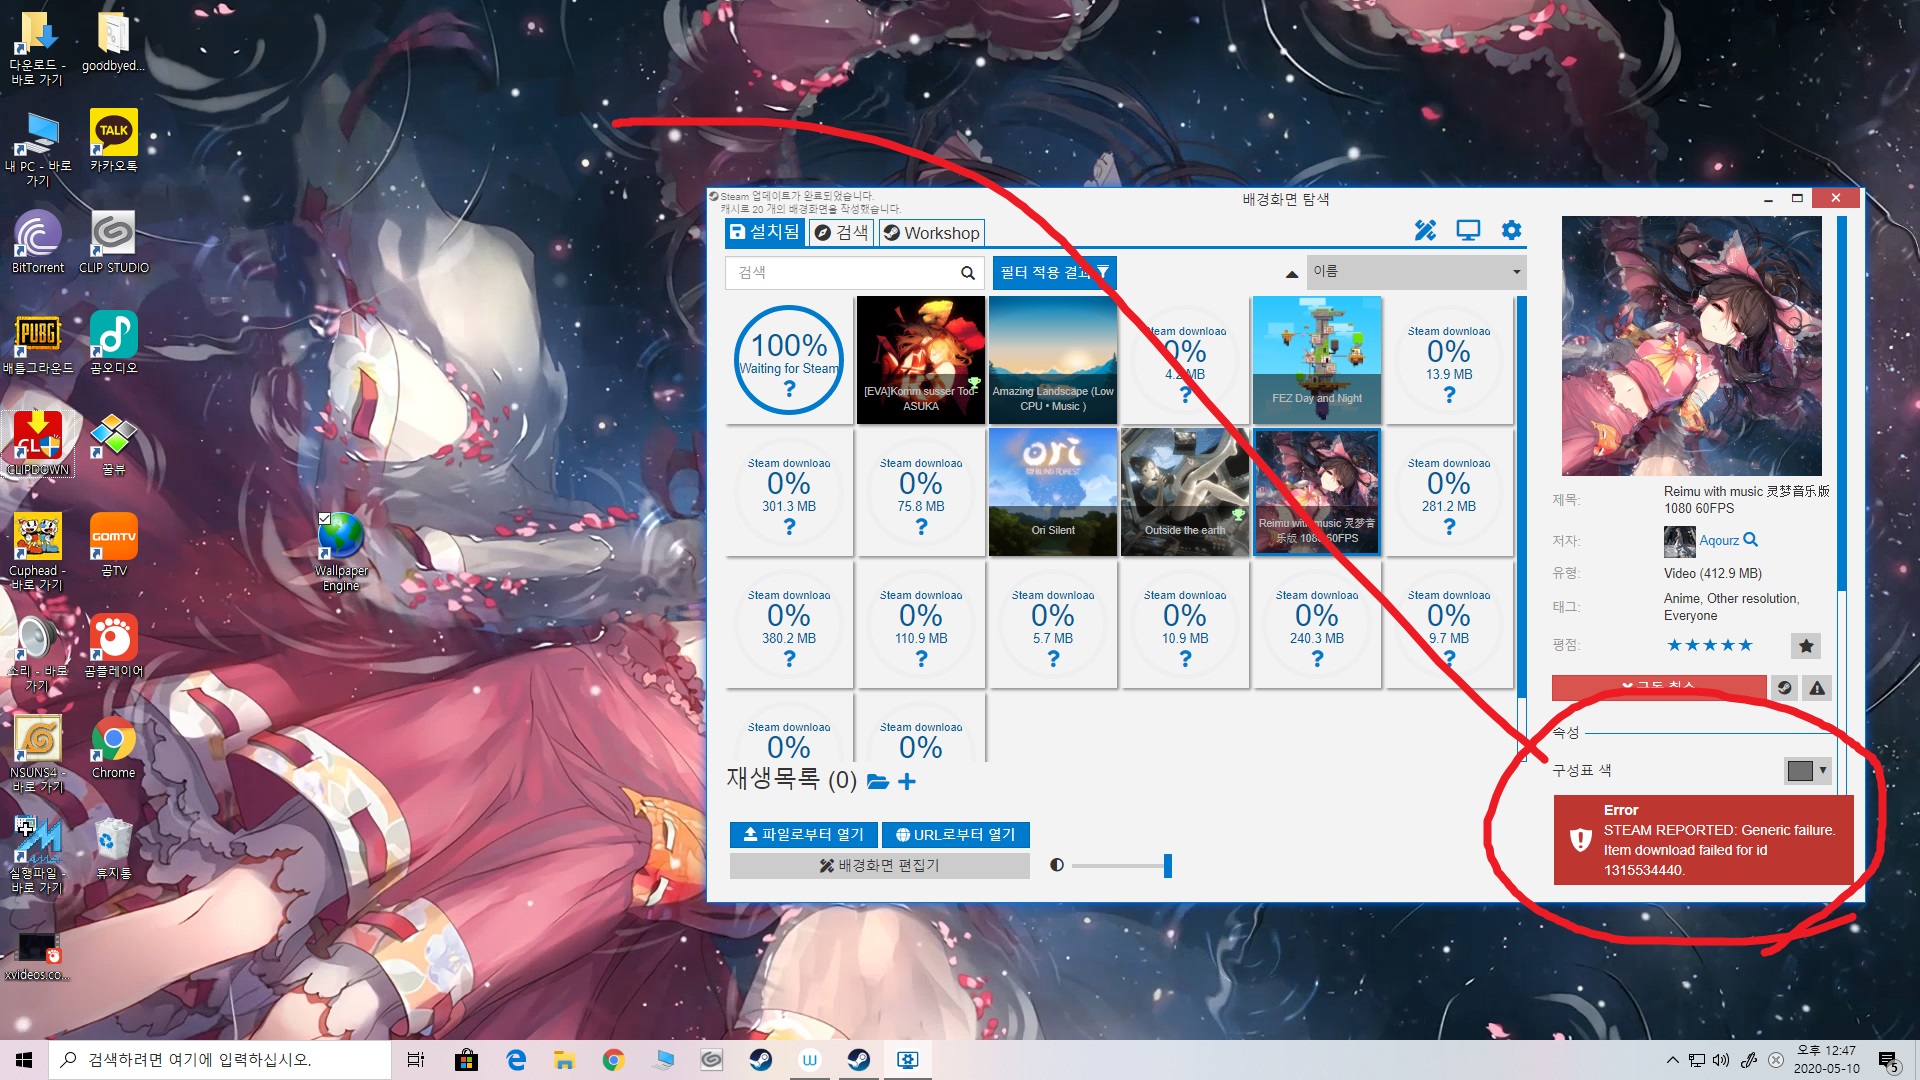Select the 내 PC shortcut icon

[x=38, y=149]
